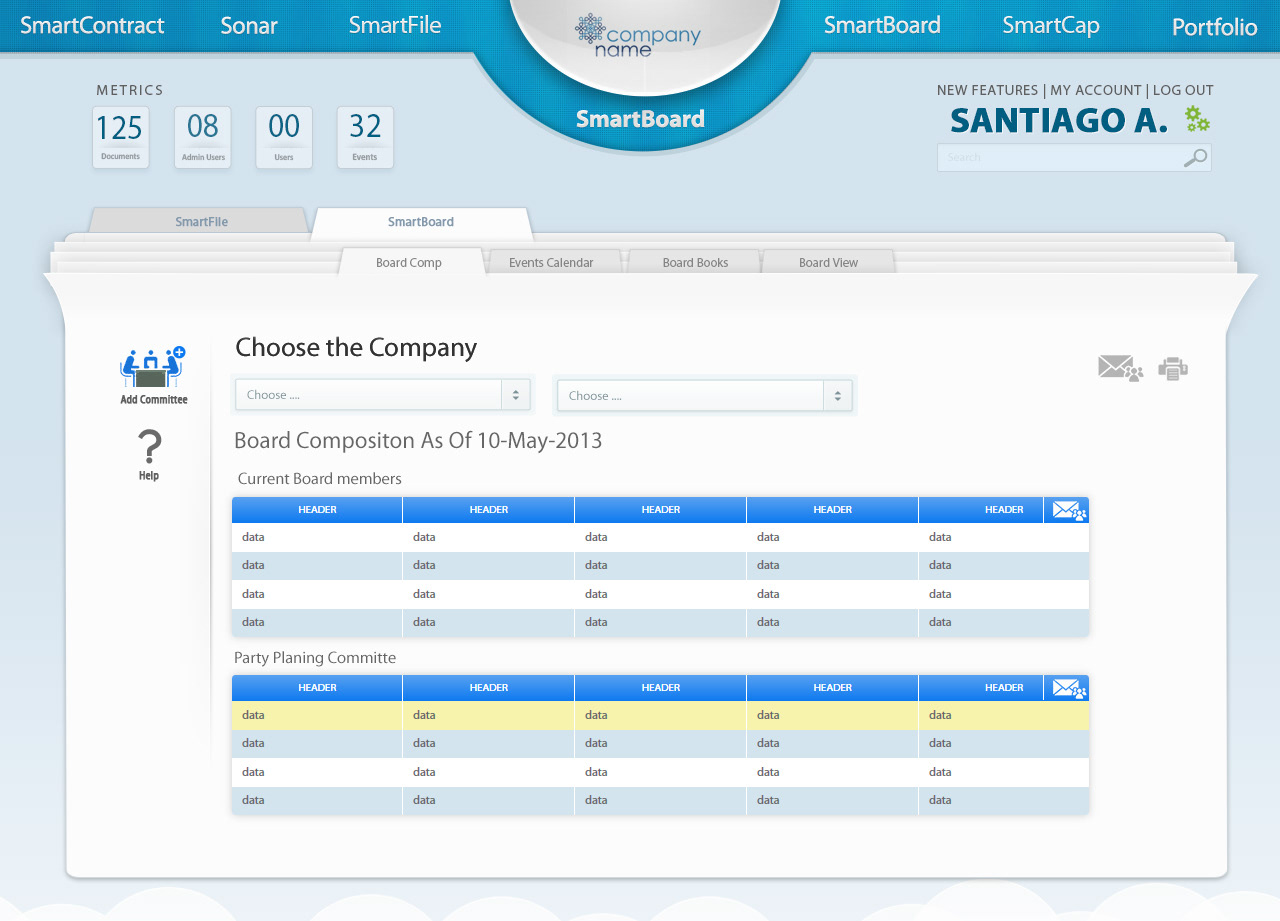Click mail icon in Party Planing Committe header
Viewport: 1280px width, 921px height.
point(1069,688)
